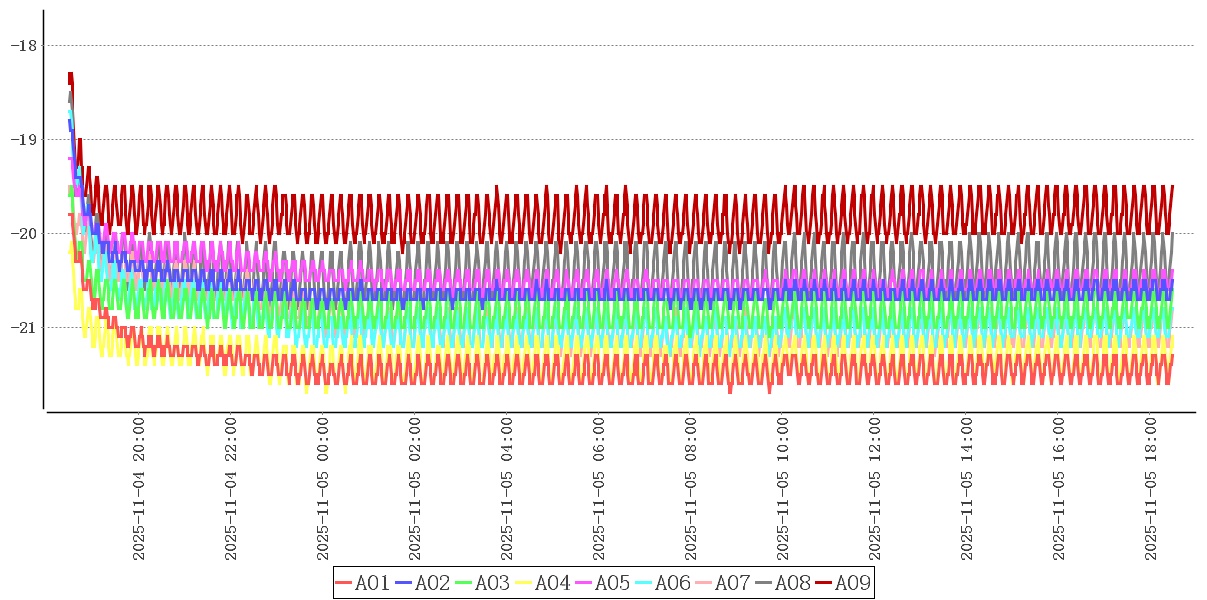Click the A04 legend label
Image resolution: width=1207 pixels, height=600 pixels.
[552, 583]
